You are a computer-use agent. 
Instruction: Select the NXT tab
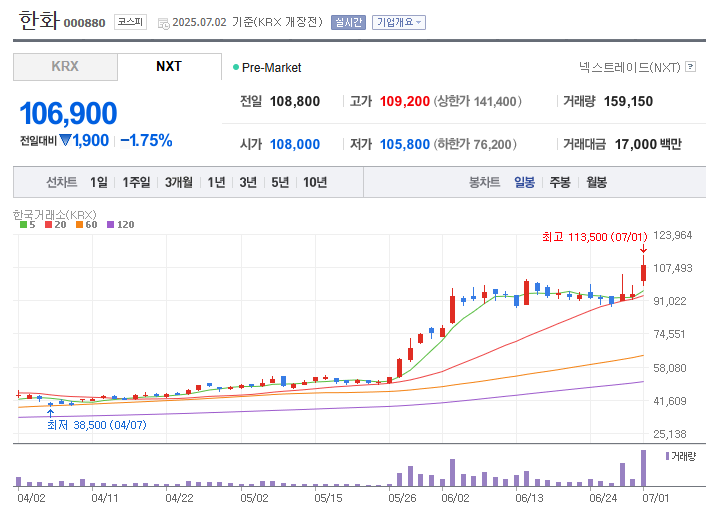click(169, 67)
